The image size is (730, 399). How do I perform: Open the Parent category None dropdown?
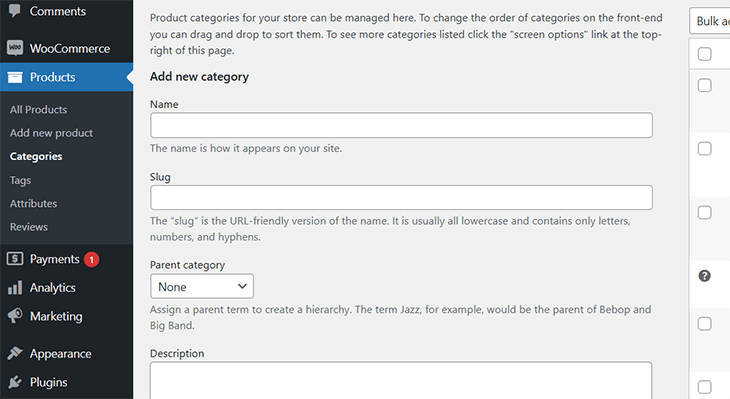click(x=202, y=286)
